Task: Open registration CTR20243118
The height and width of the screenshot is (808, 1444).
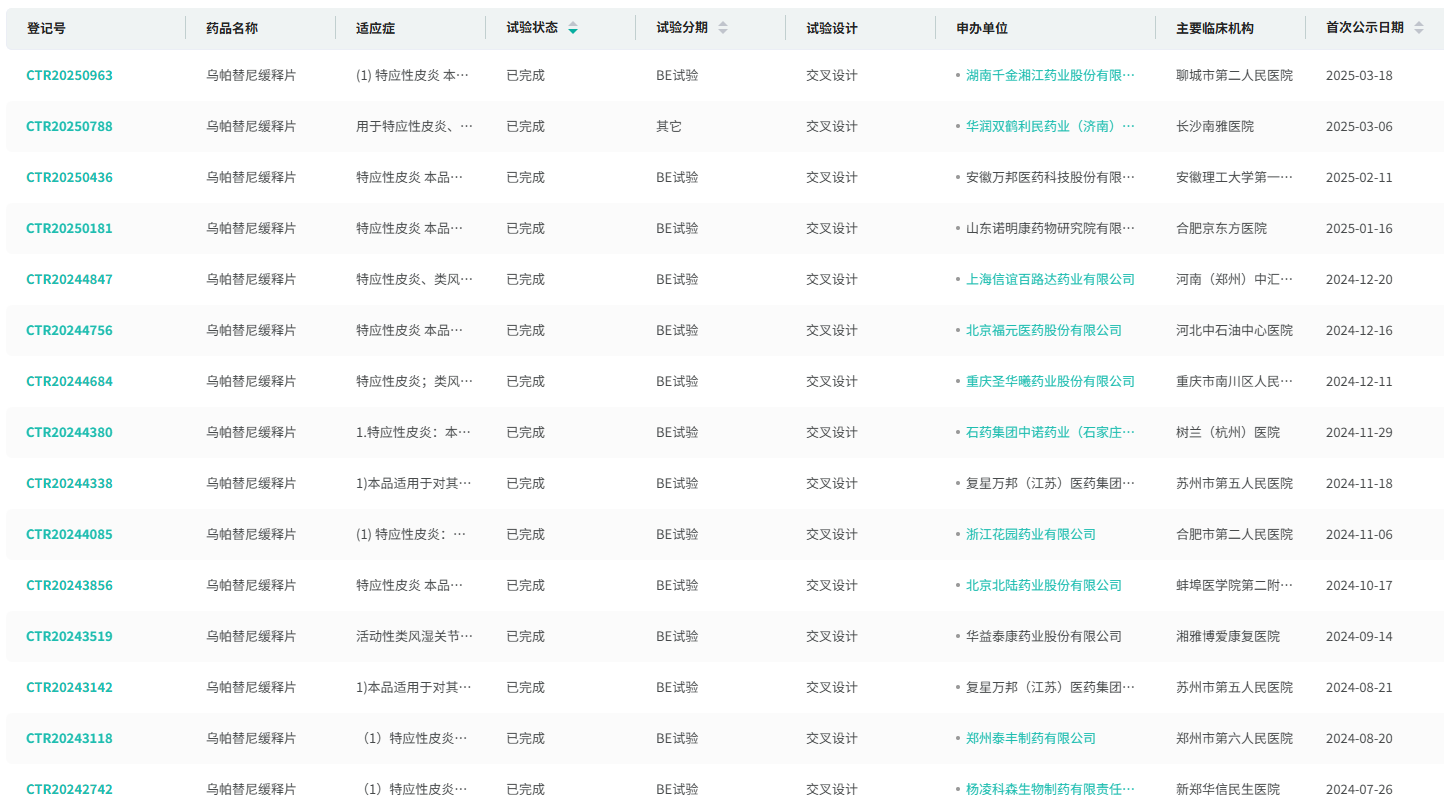Action: coord(69,738)
